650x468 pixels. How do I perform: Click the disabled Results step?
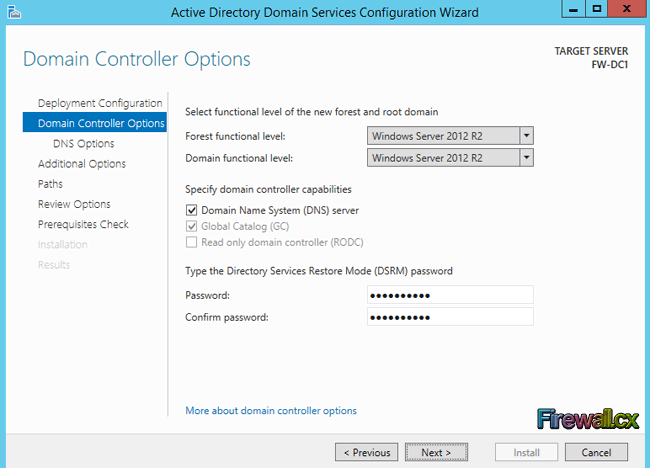point(54,265)
